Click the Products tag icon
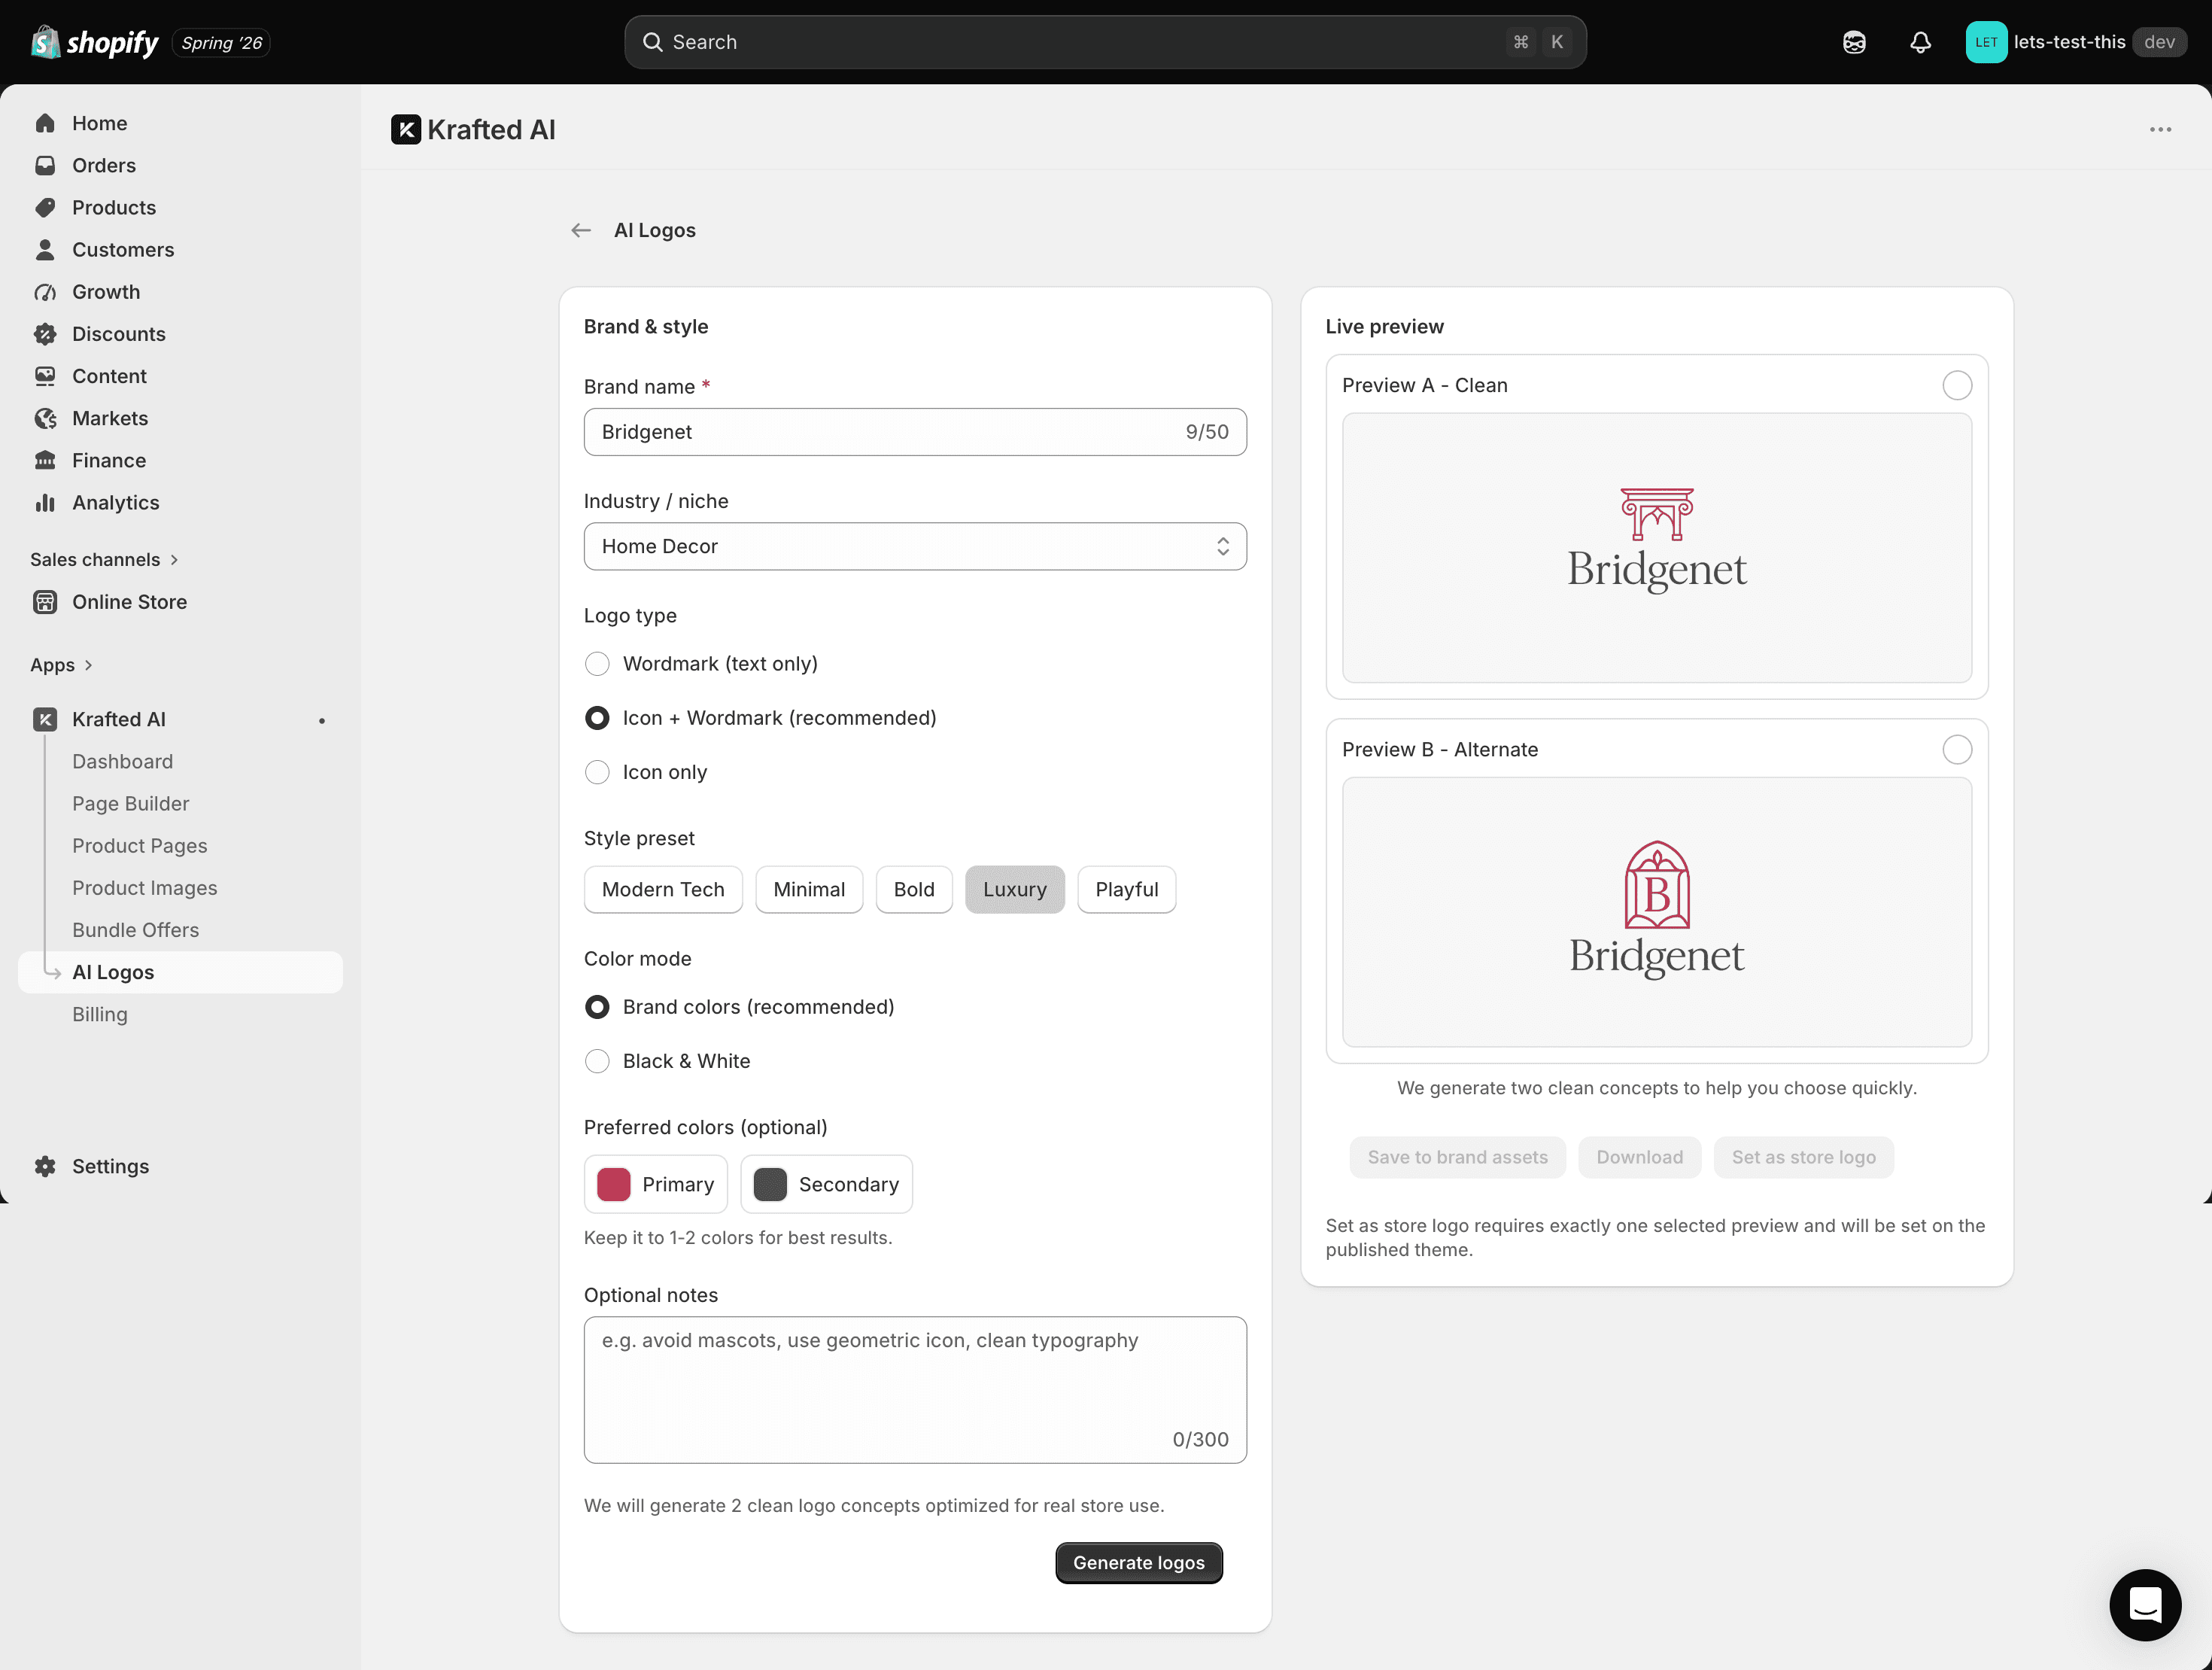The image size is (2212, 1670). pos(45,207)
